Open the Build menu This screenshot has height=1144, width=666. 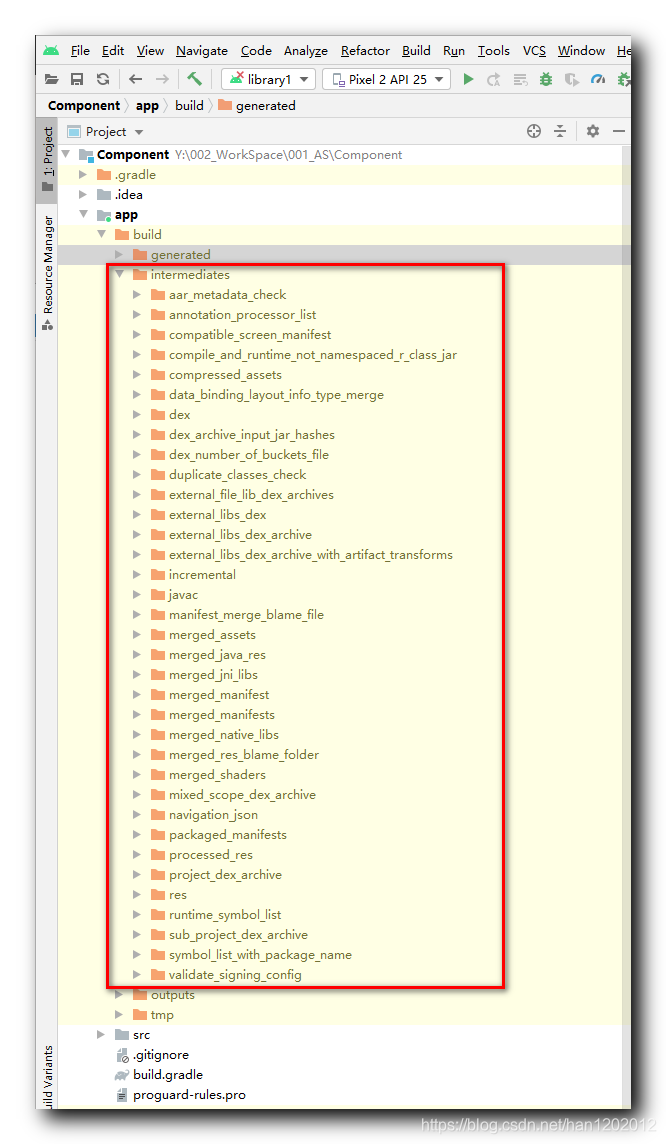(x=417, y=50)
